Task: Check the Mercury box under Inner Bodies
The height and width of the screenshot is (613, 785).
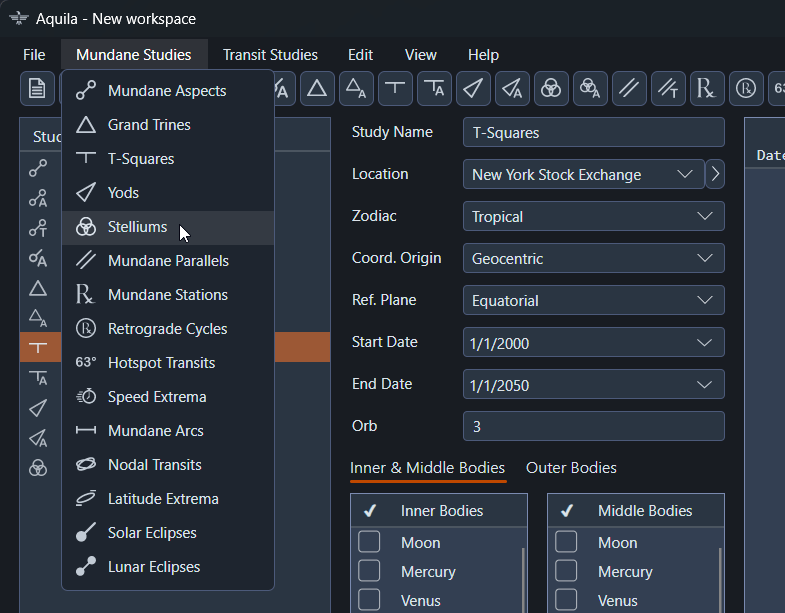Action: (x=369, y=571)
